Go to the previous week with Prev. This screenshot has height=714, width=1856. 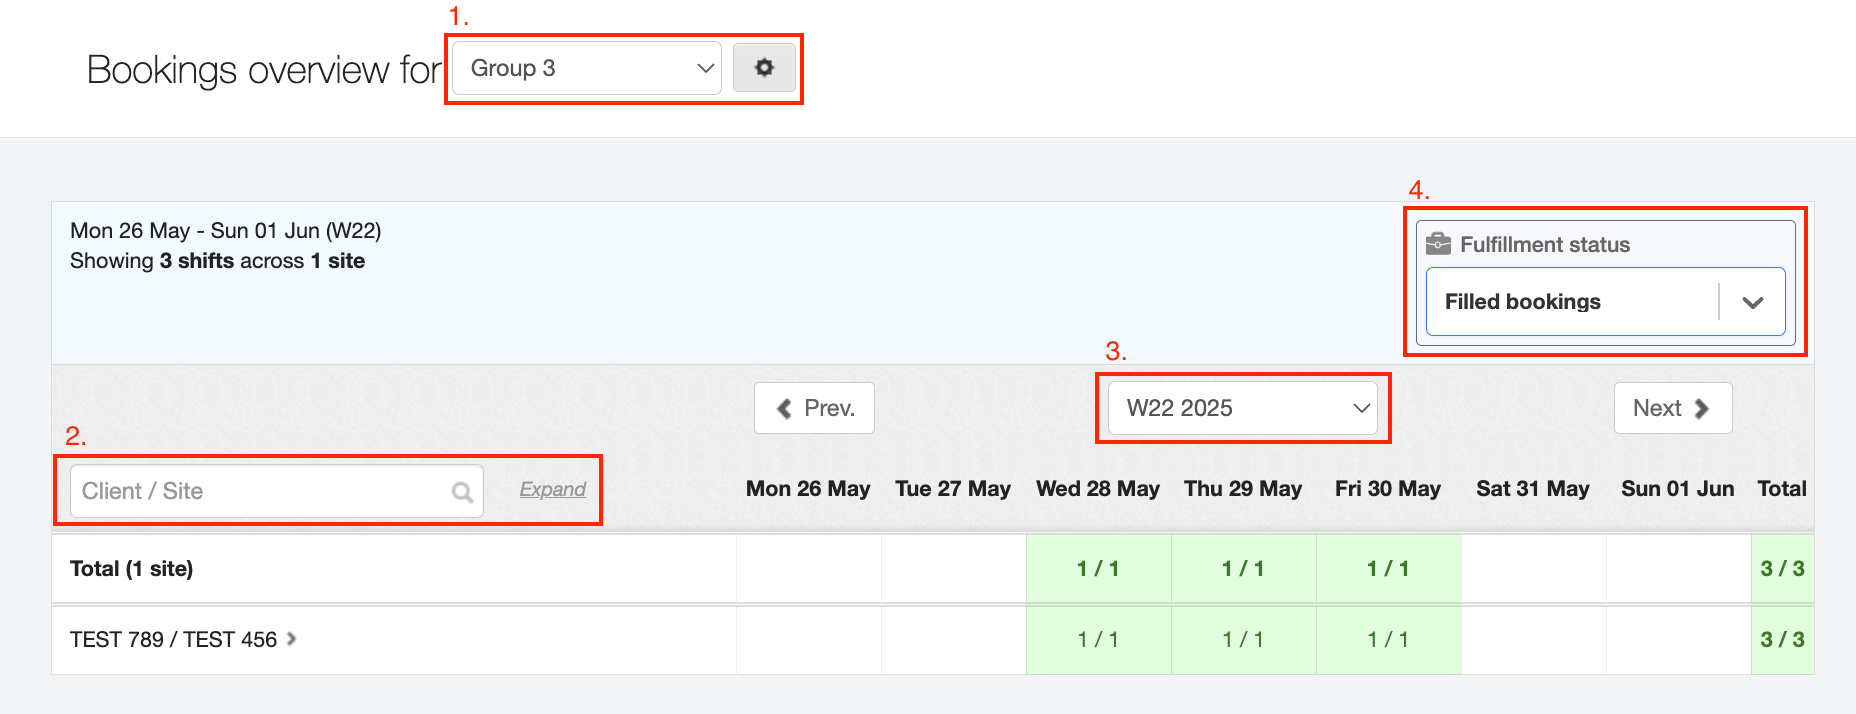pos(814,408)
